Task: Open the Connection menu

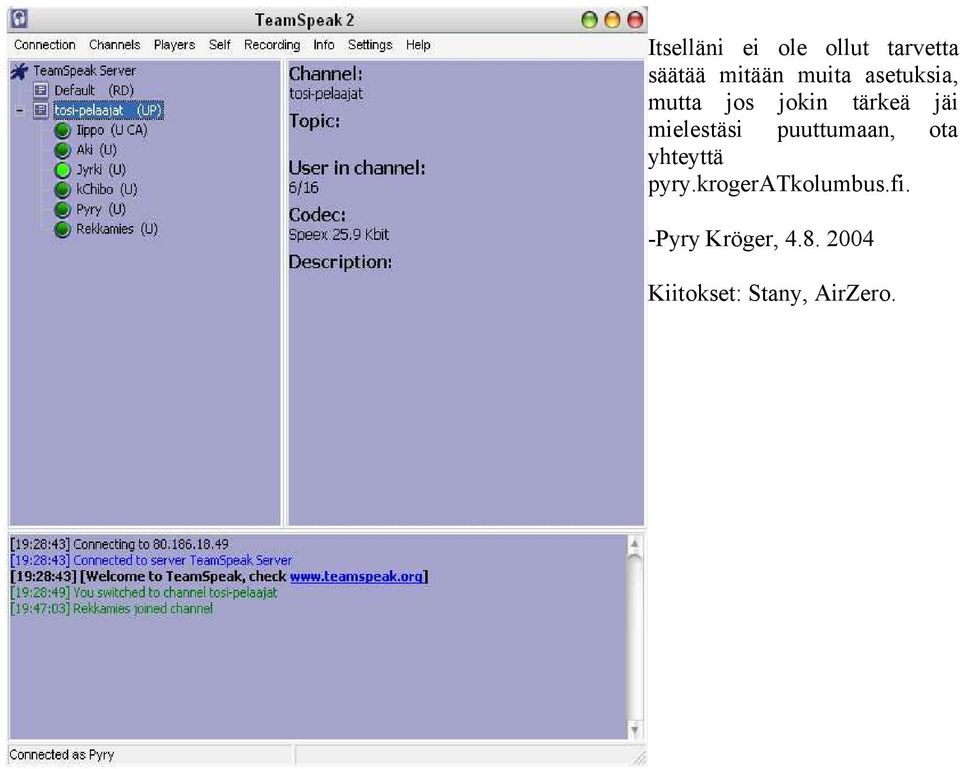Action: (45, 45)
